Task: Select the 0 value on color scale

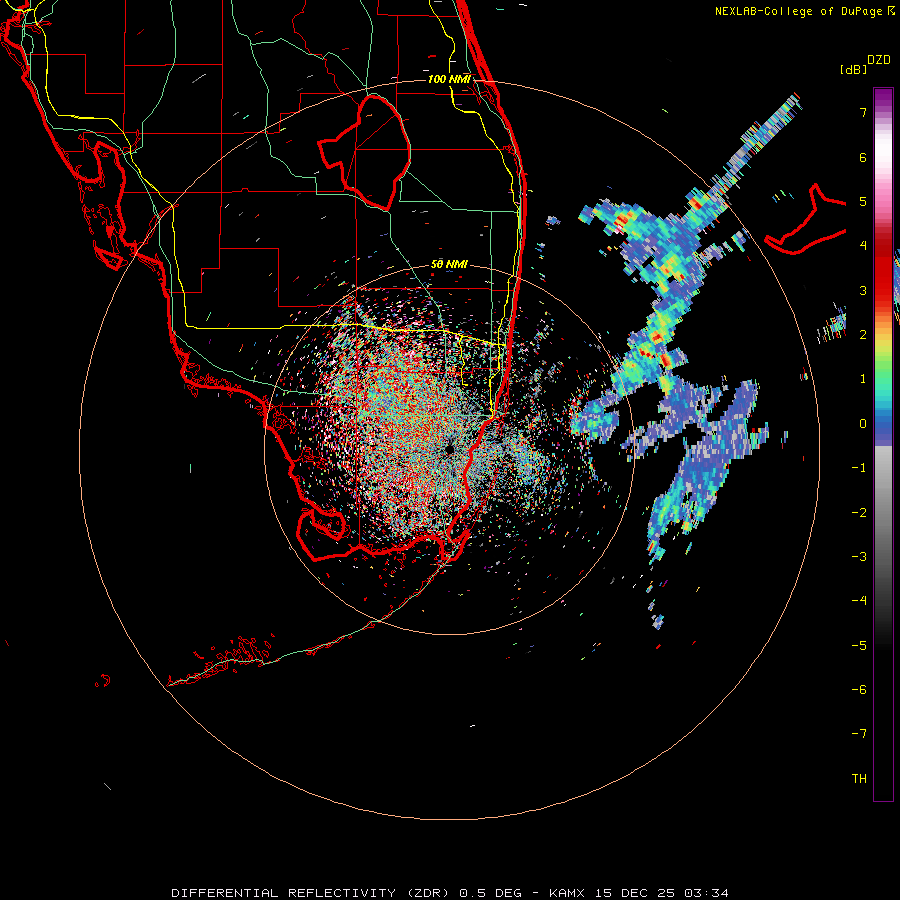Action: [863, 424]
